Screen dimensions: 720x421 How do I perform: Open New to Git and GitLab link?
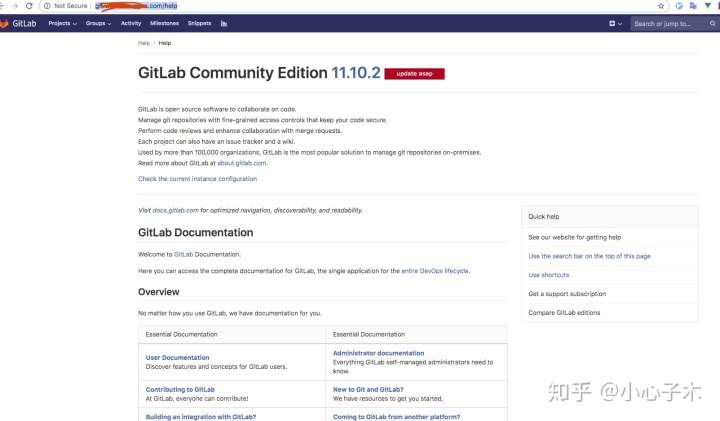point(368,389)
